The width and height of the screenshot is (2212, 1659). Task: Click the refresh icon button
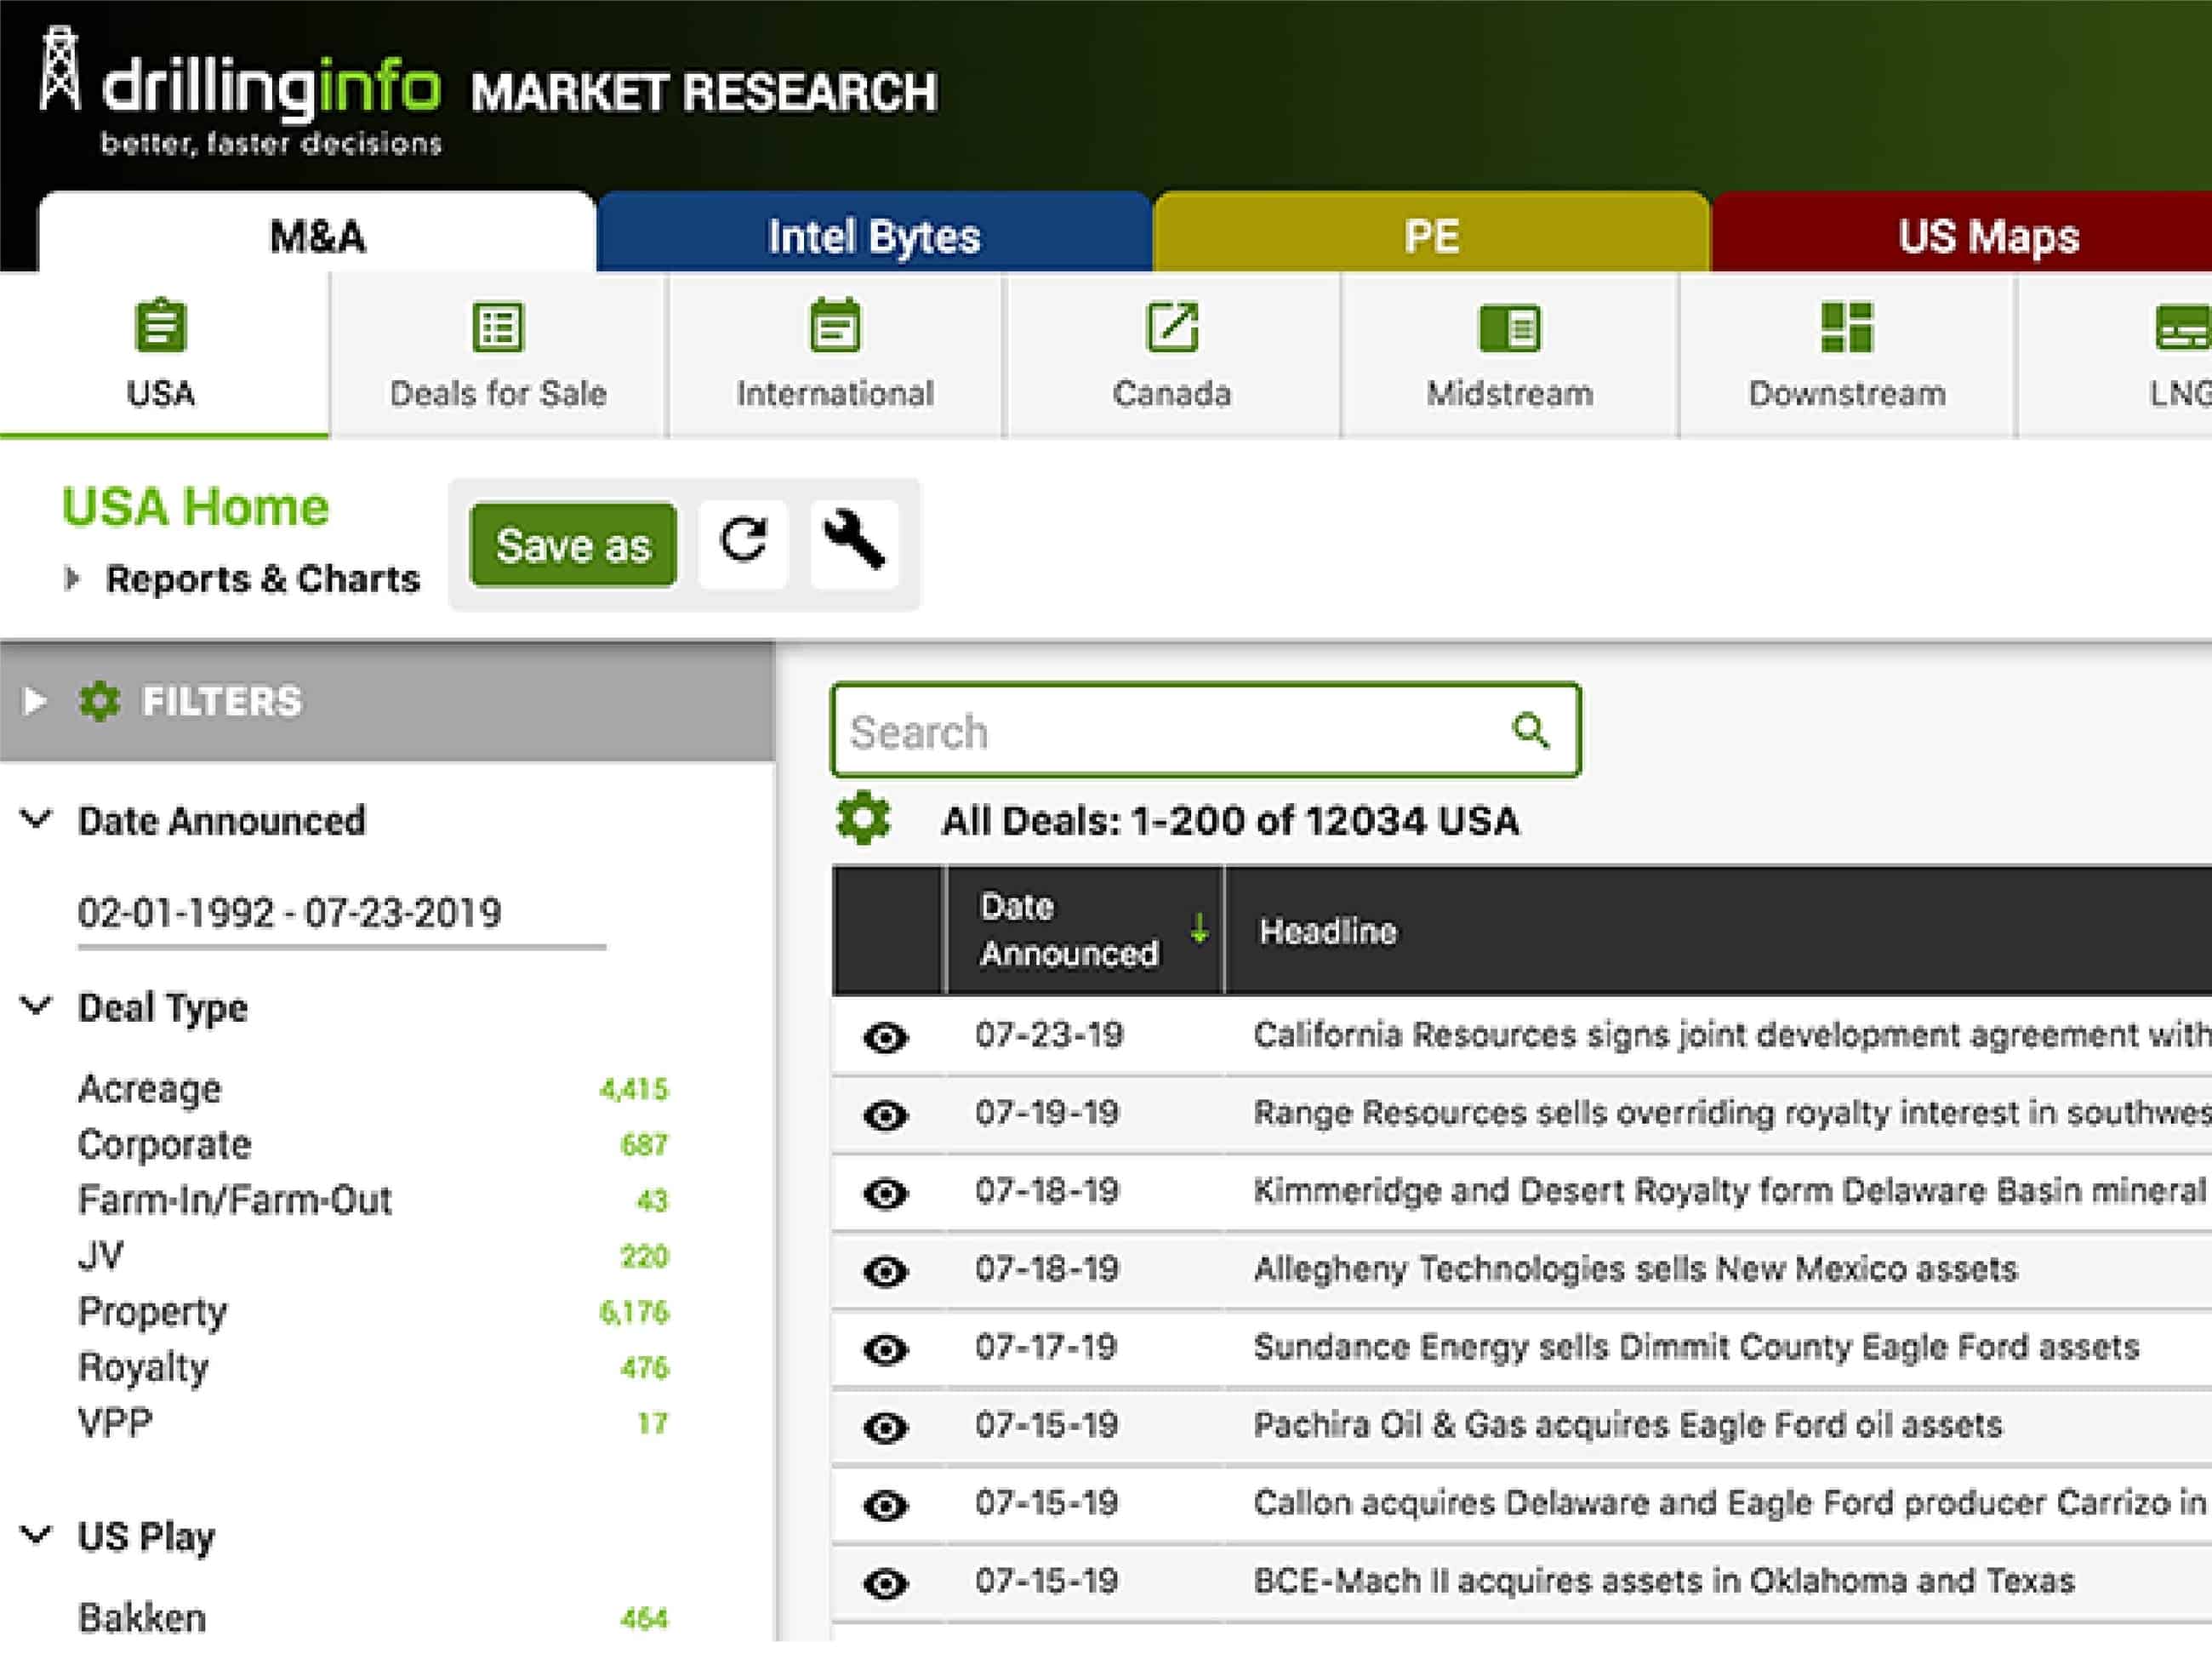[743, 543]
